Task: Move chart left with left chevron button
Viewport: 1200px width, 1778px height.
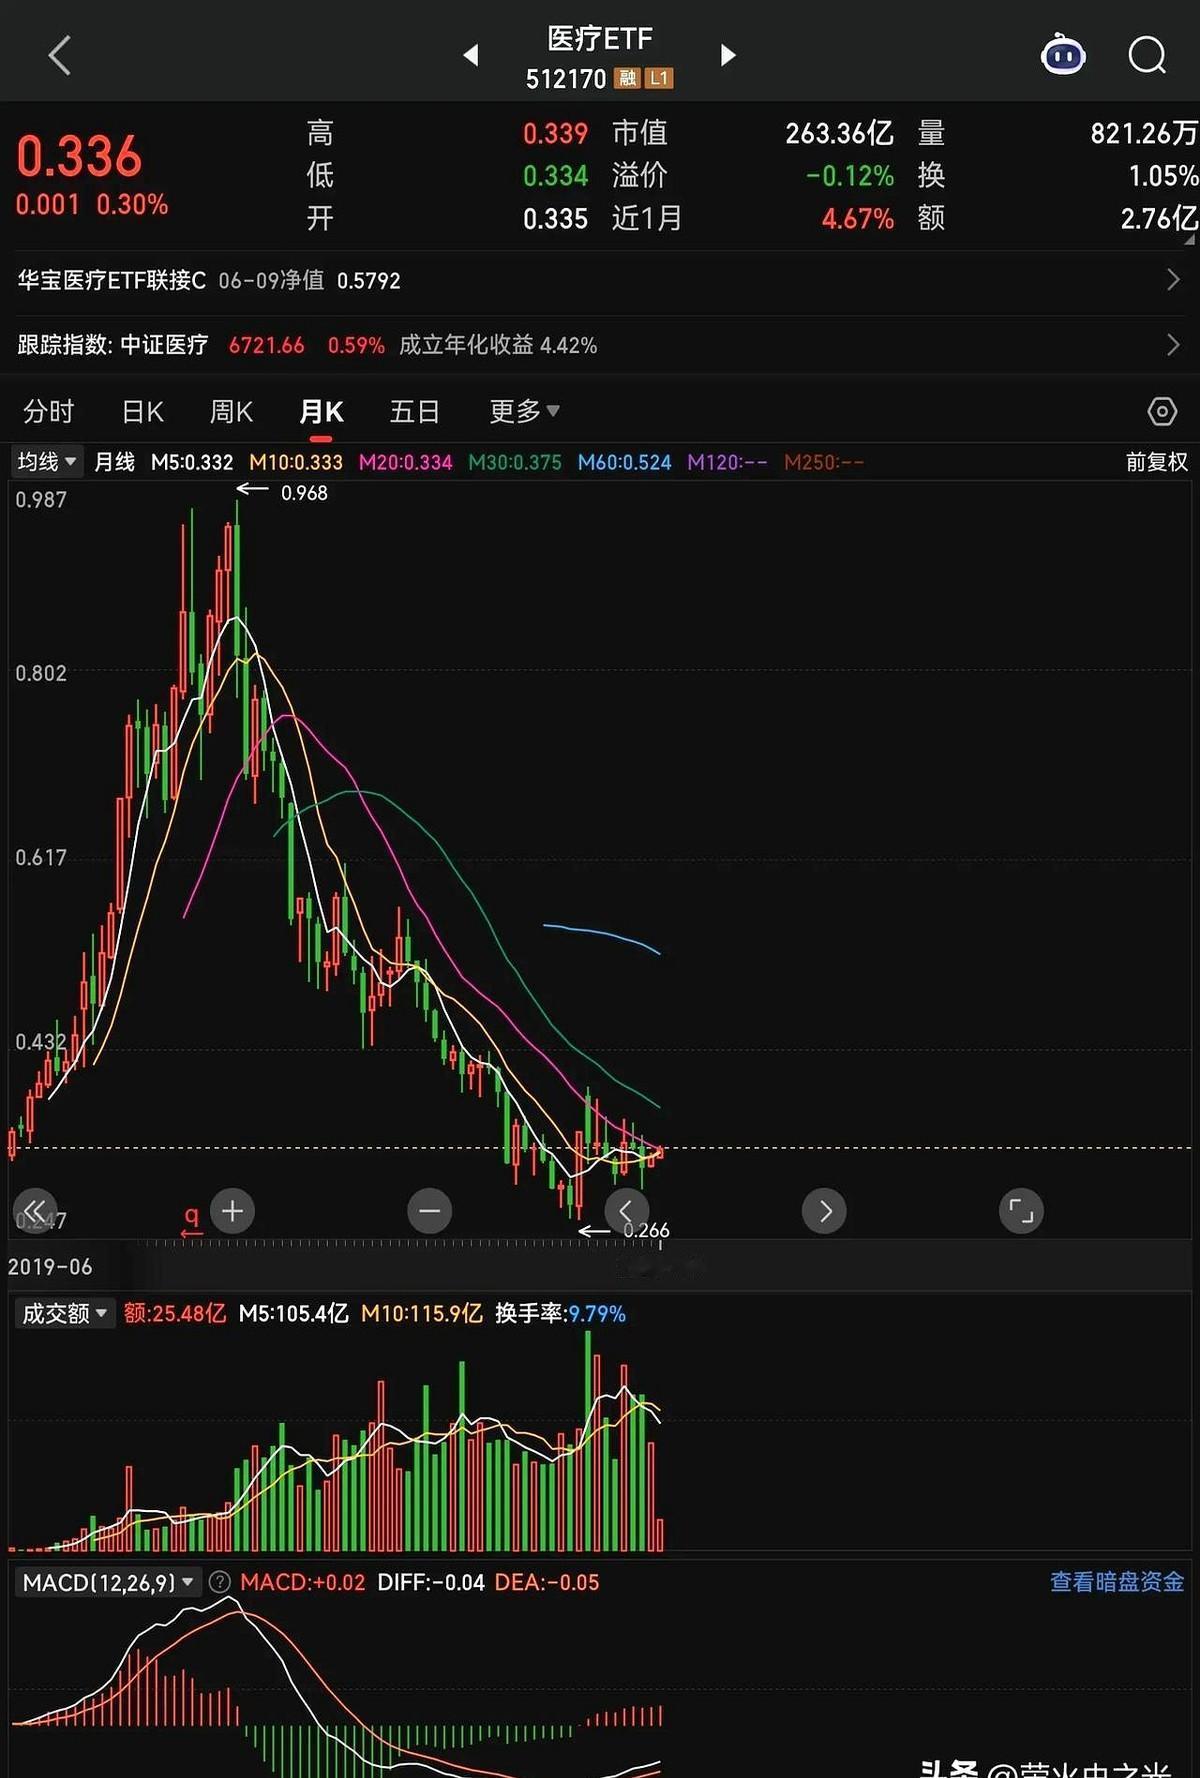Action: (626, 1211)
